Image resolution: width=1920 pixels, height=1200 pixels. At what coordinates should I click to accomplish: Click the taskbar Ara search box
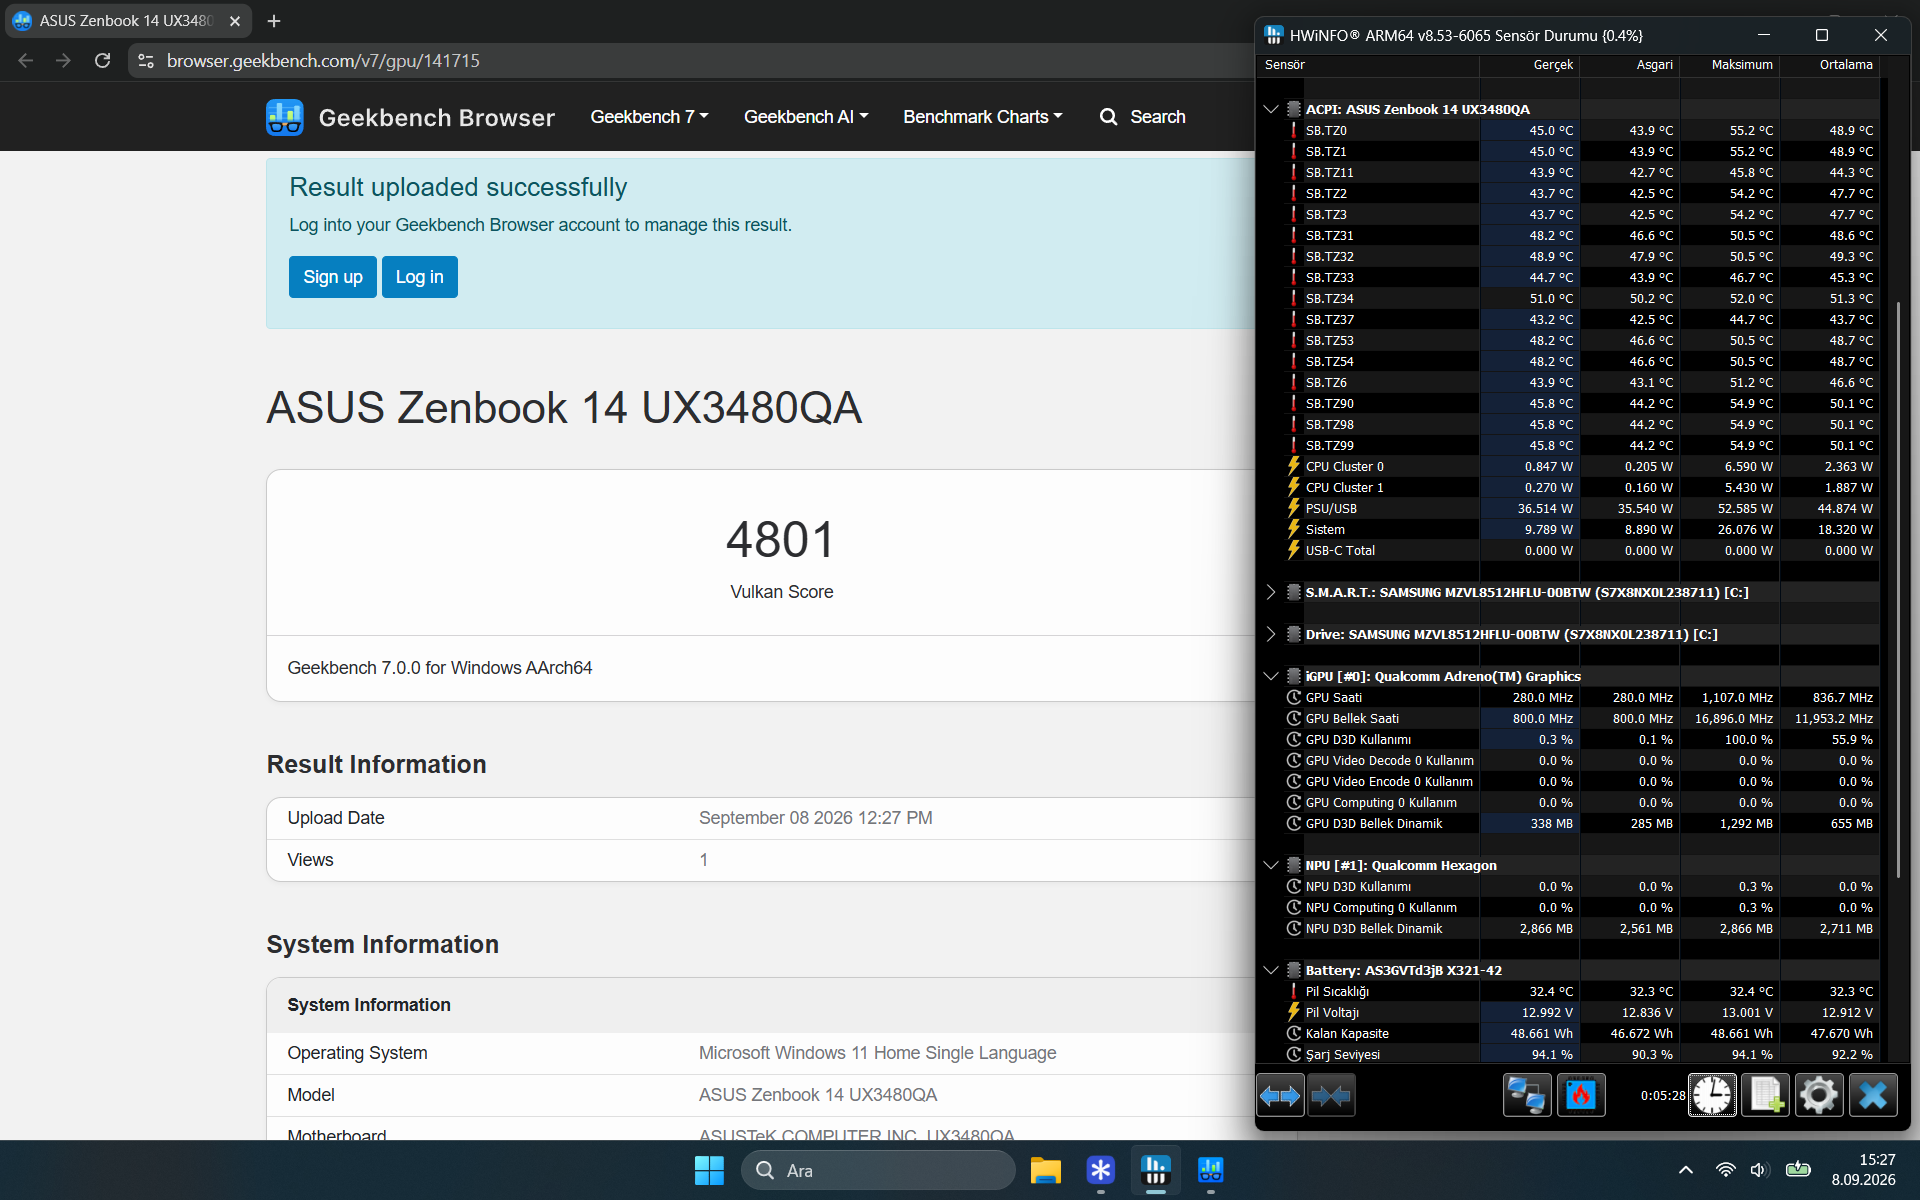878,1170
